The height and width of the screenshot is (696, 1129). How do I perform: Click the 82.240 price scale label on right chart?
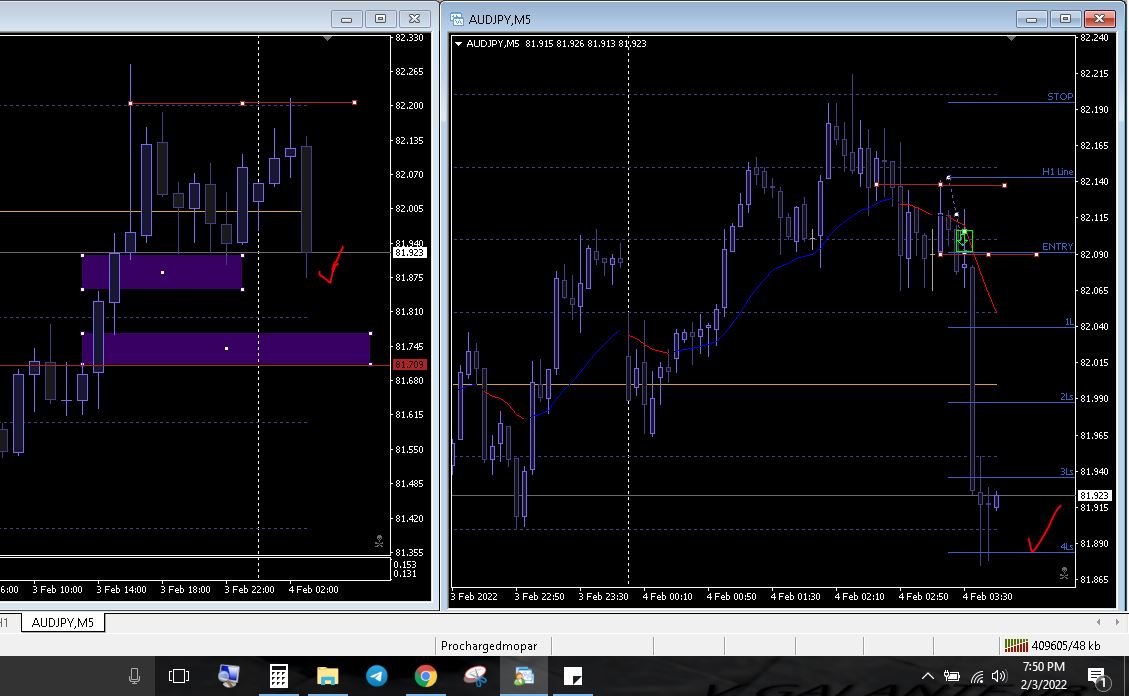[x=1094, y=38]
